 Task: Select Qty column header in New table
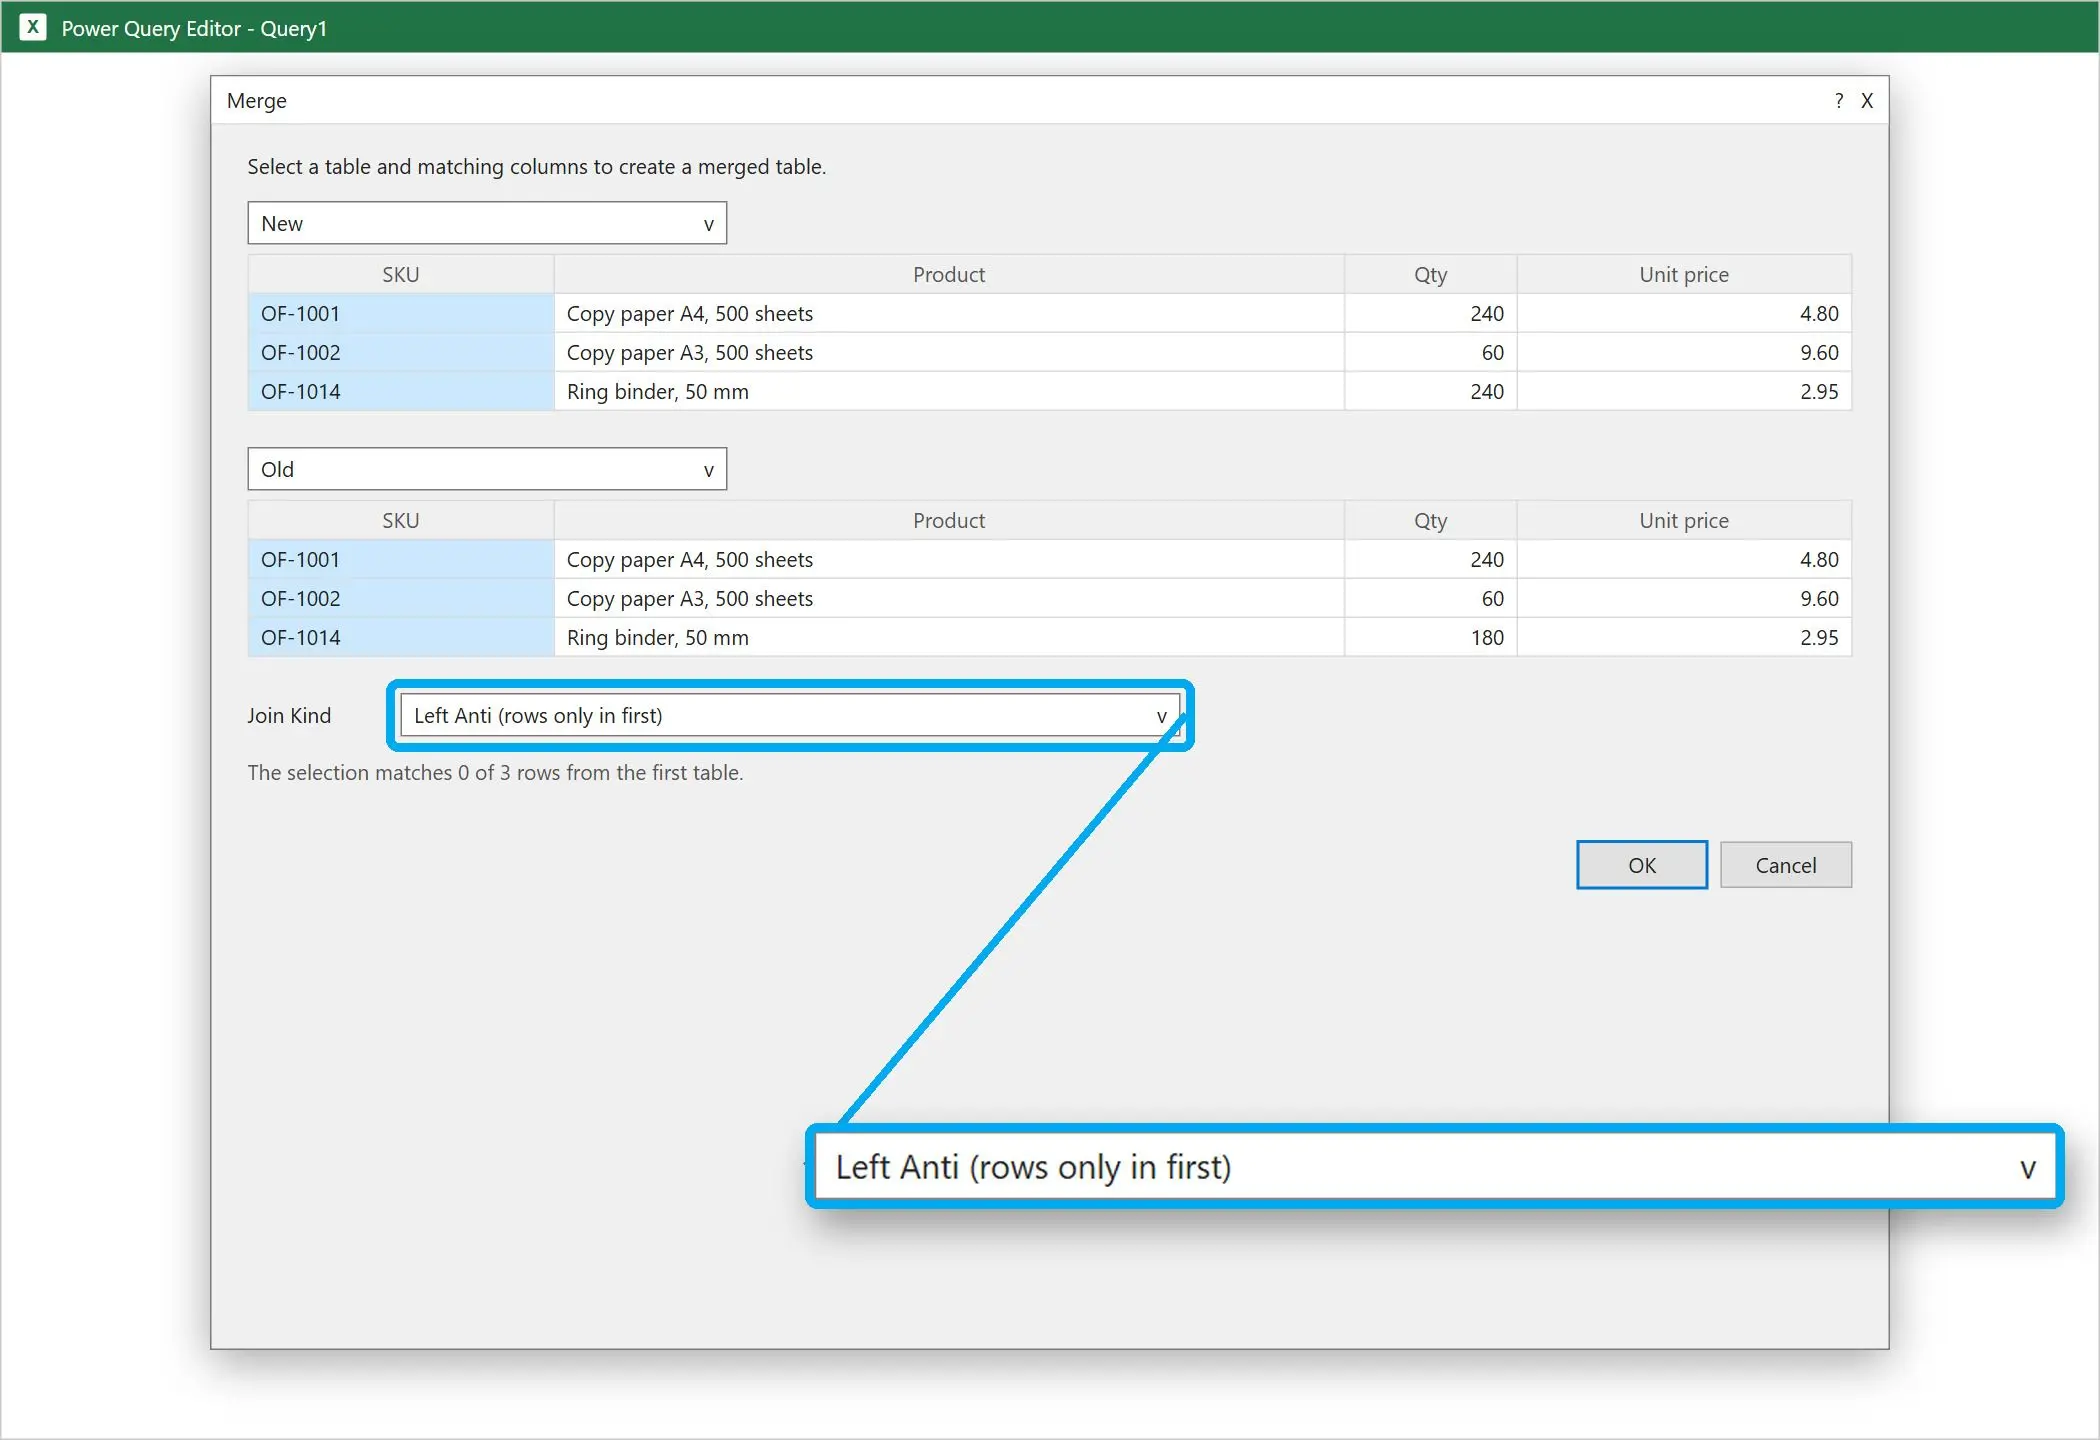(1431, 274)
